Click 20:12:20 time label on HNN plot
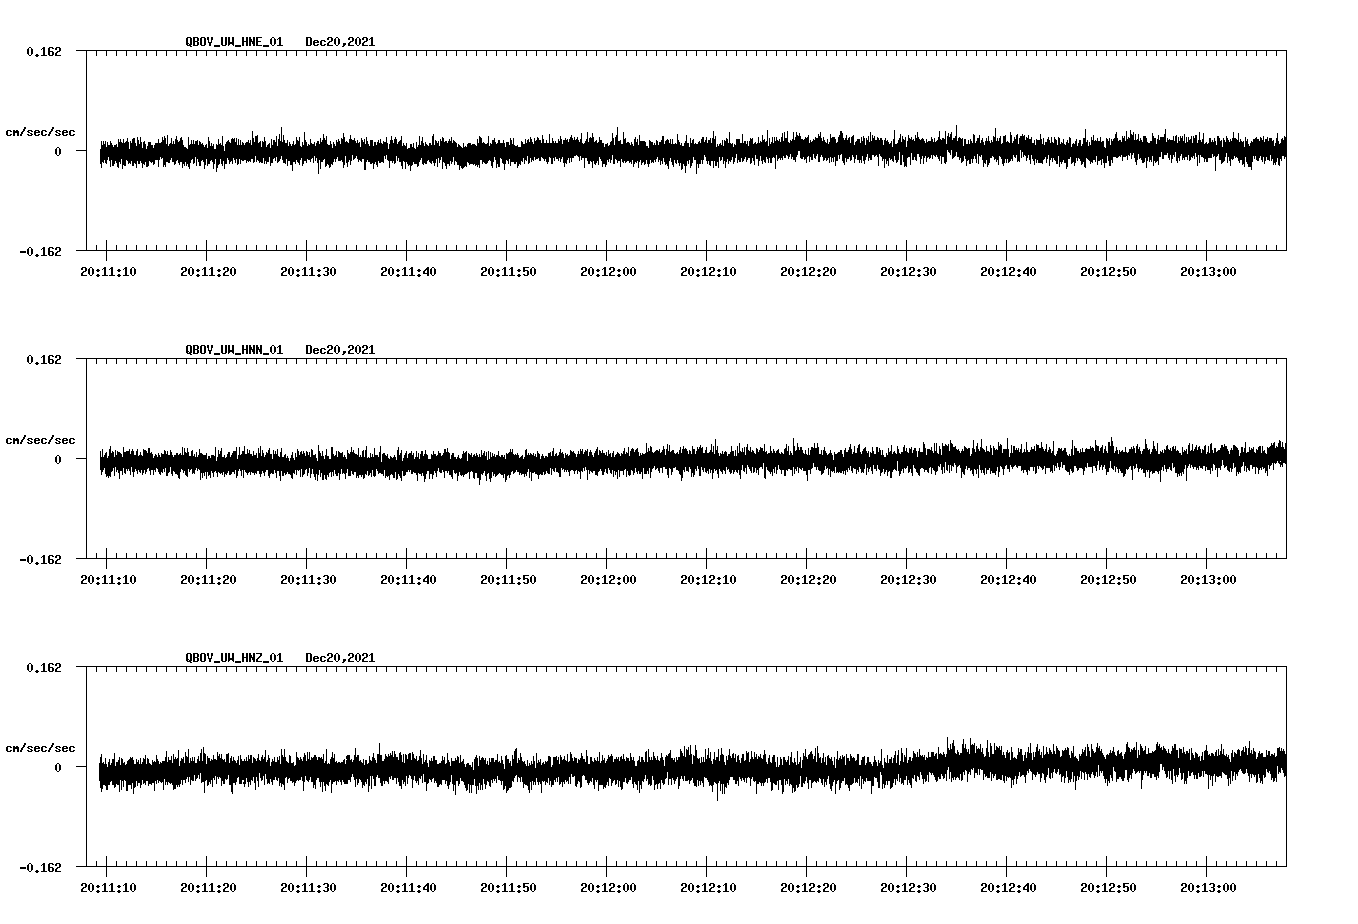 click(808, 580)
